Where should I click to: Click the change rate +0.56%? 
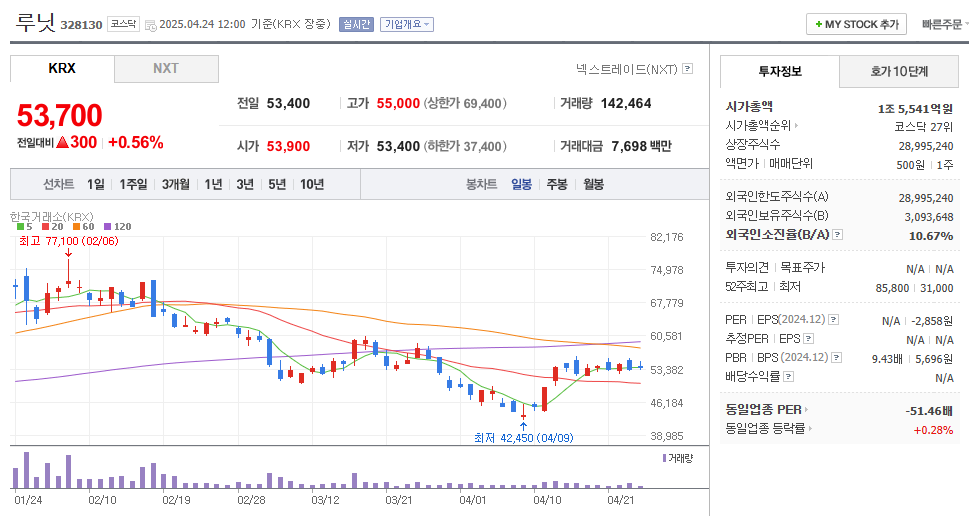point(135,143)
